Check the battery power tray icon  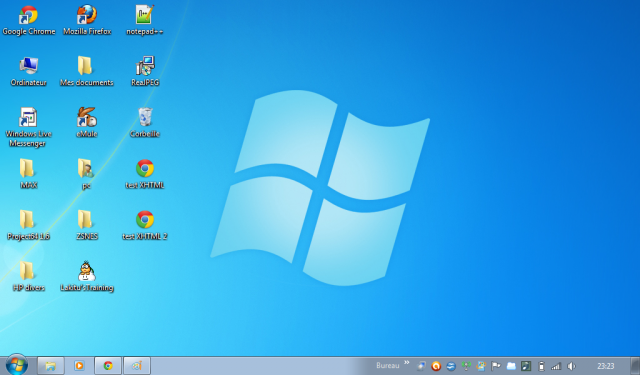(x=541, y=366)
